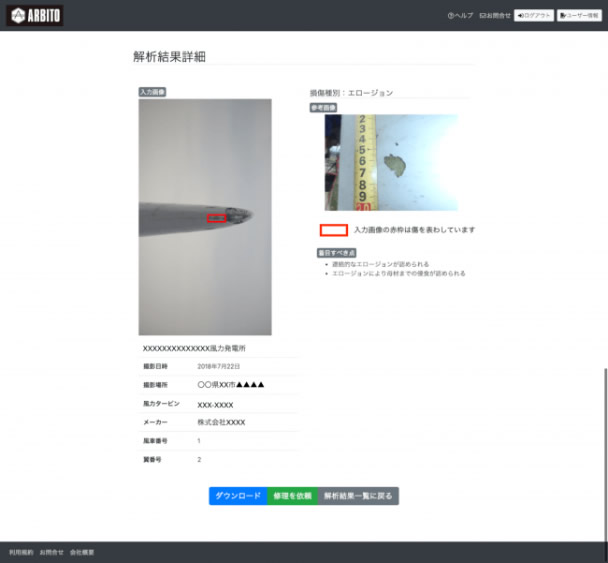Click the ARBITO logo
Image resolution: width=608 pixels, height=563 pixels.
[35, 15]
